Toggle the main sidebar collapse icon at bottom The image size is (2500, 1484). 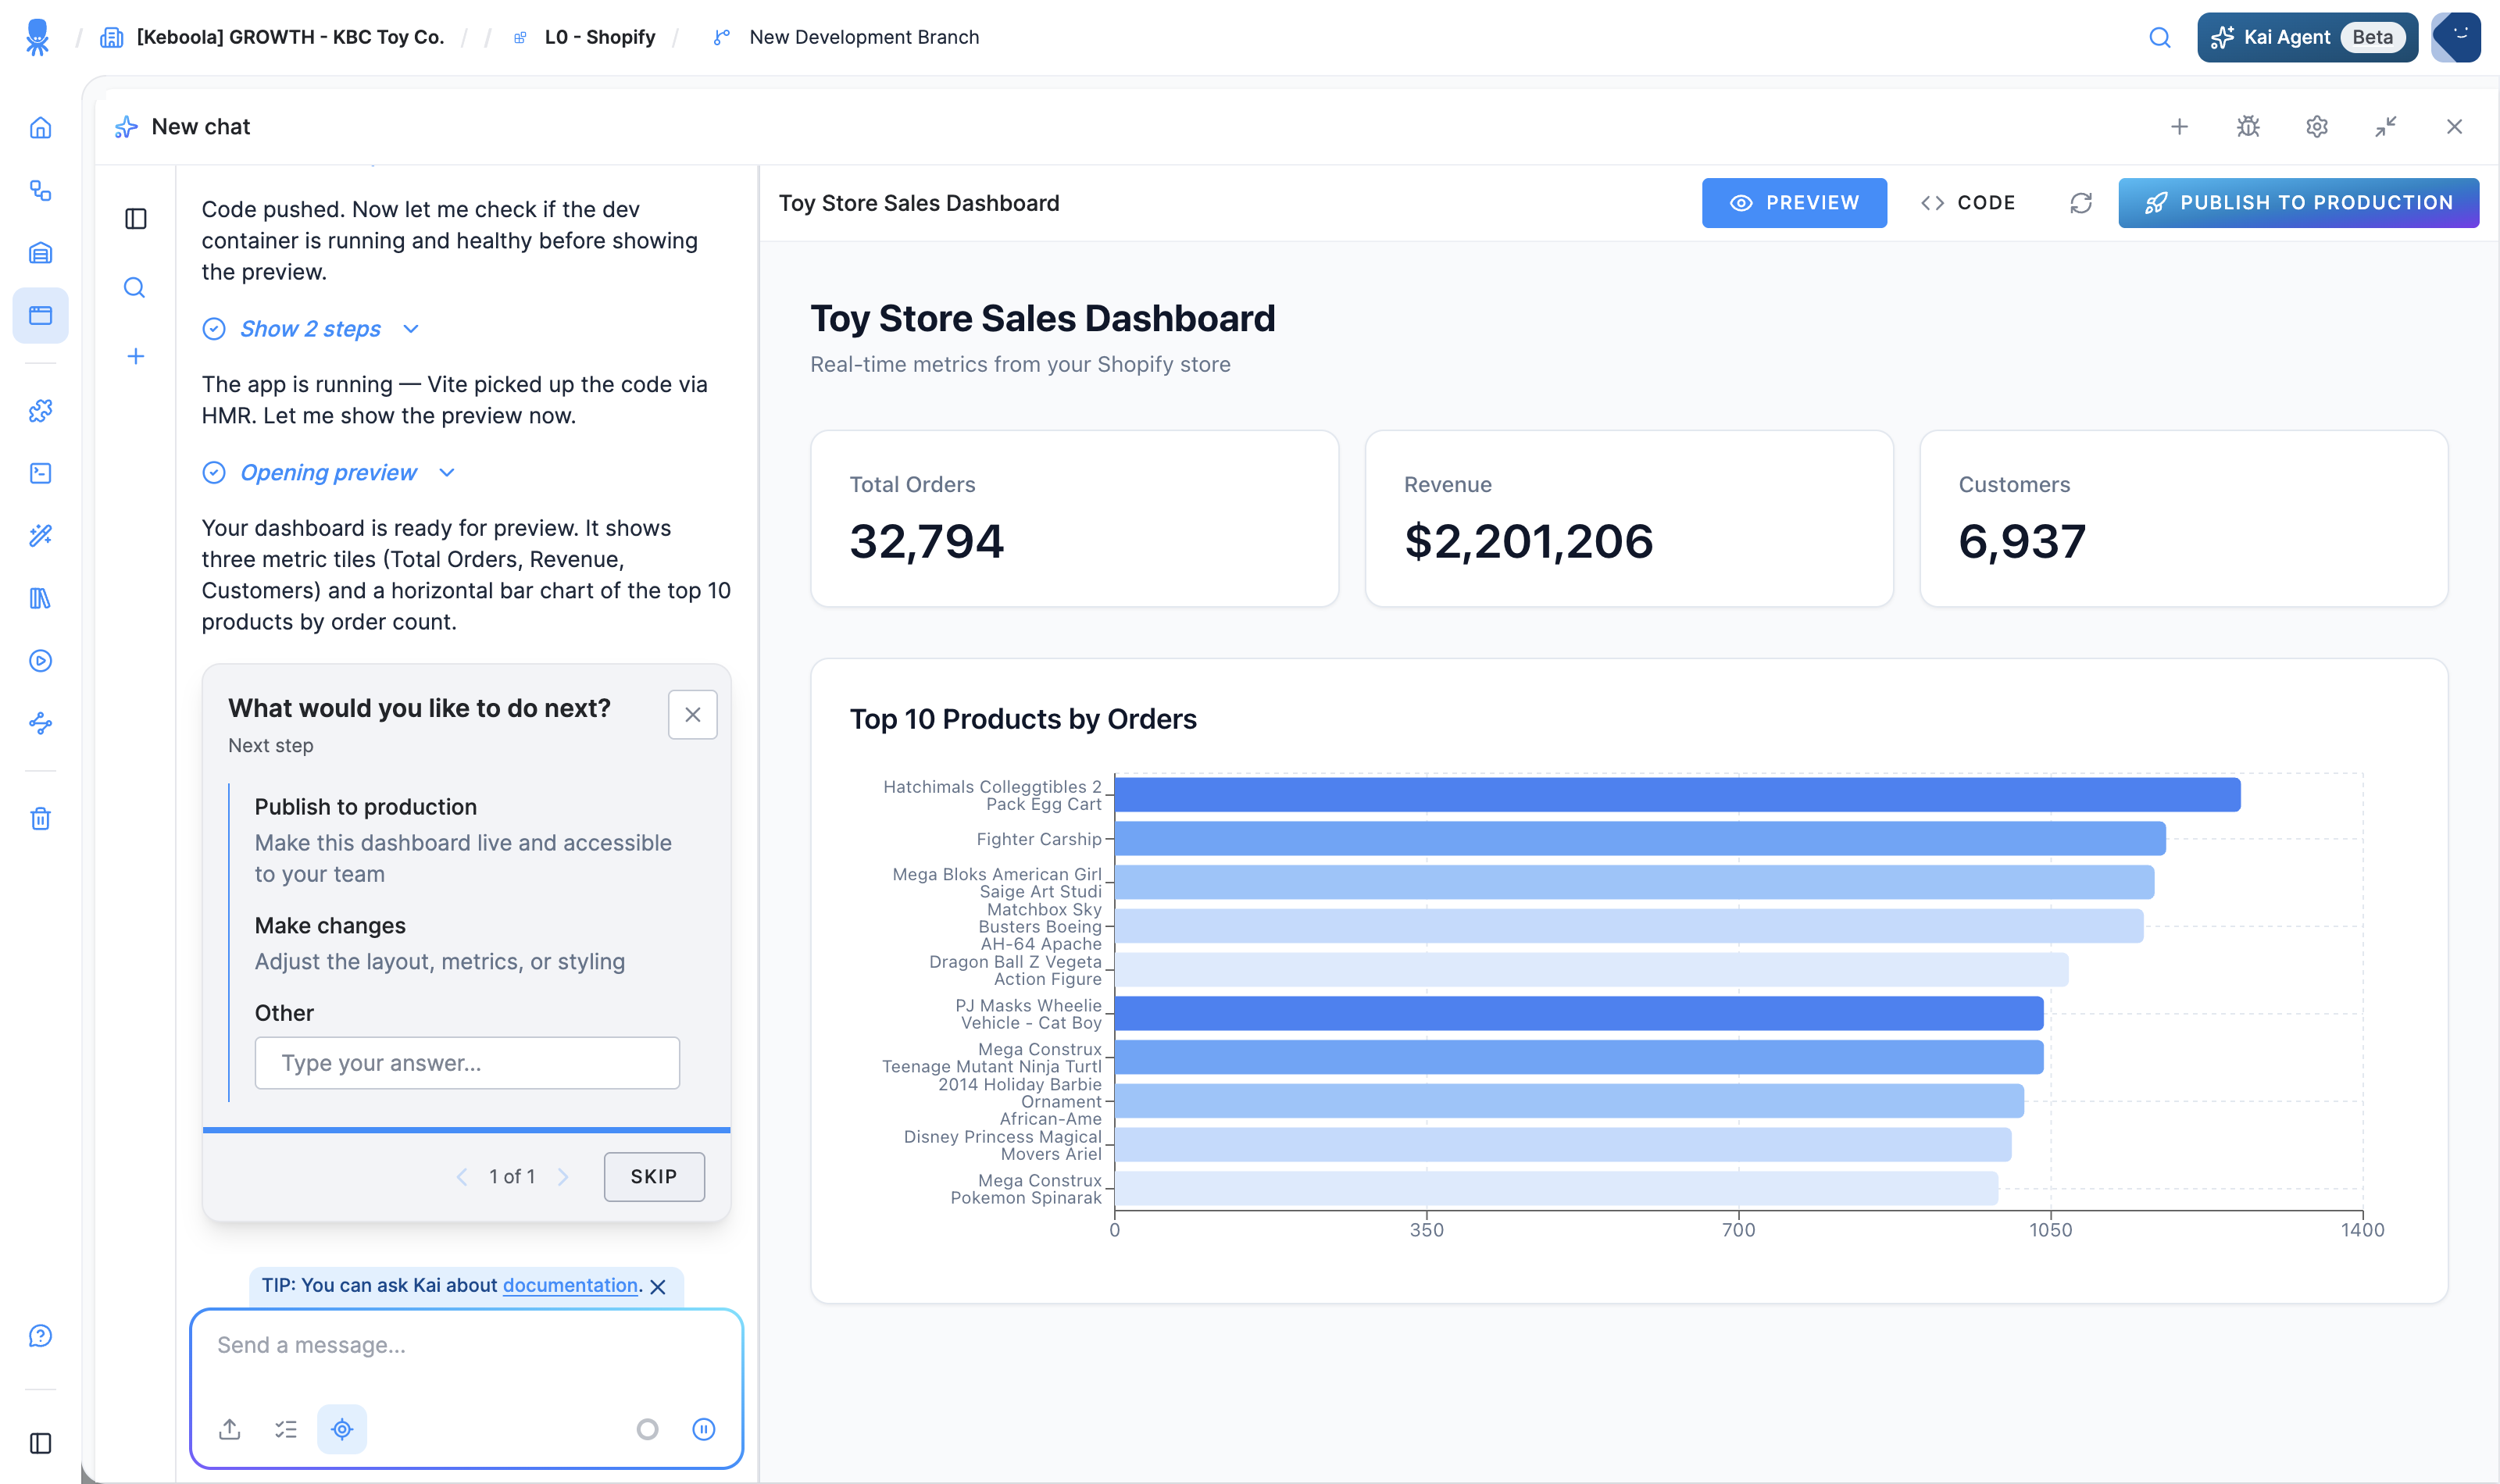coord(40,1443)
